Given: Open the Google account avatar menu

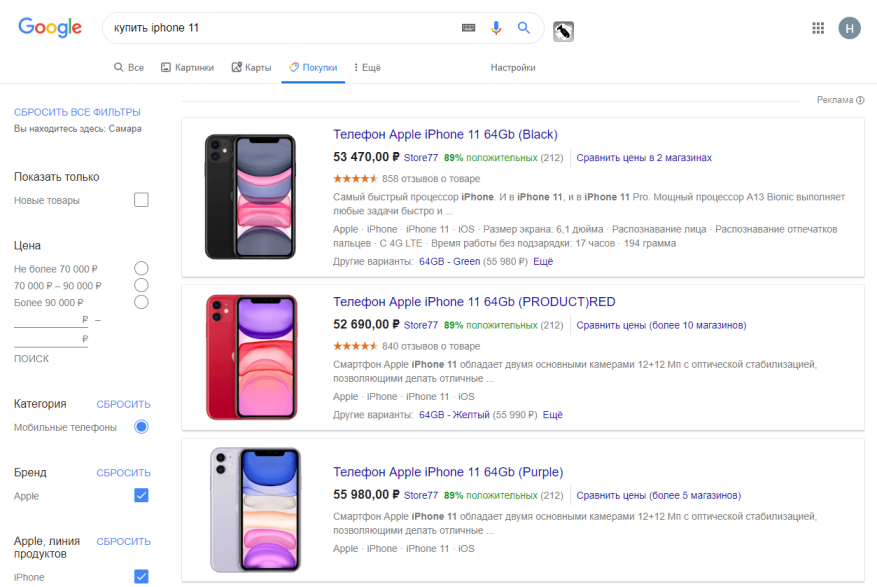Looking at the screenshot, I should pyautogui.click(x=849, y=28).
